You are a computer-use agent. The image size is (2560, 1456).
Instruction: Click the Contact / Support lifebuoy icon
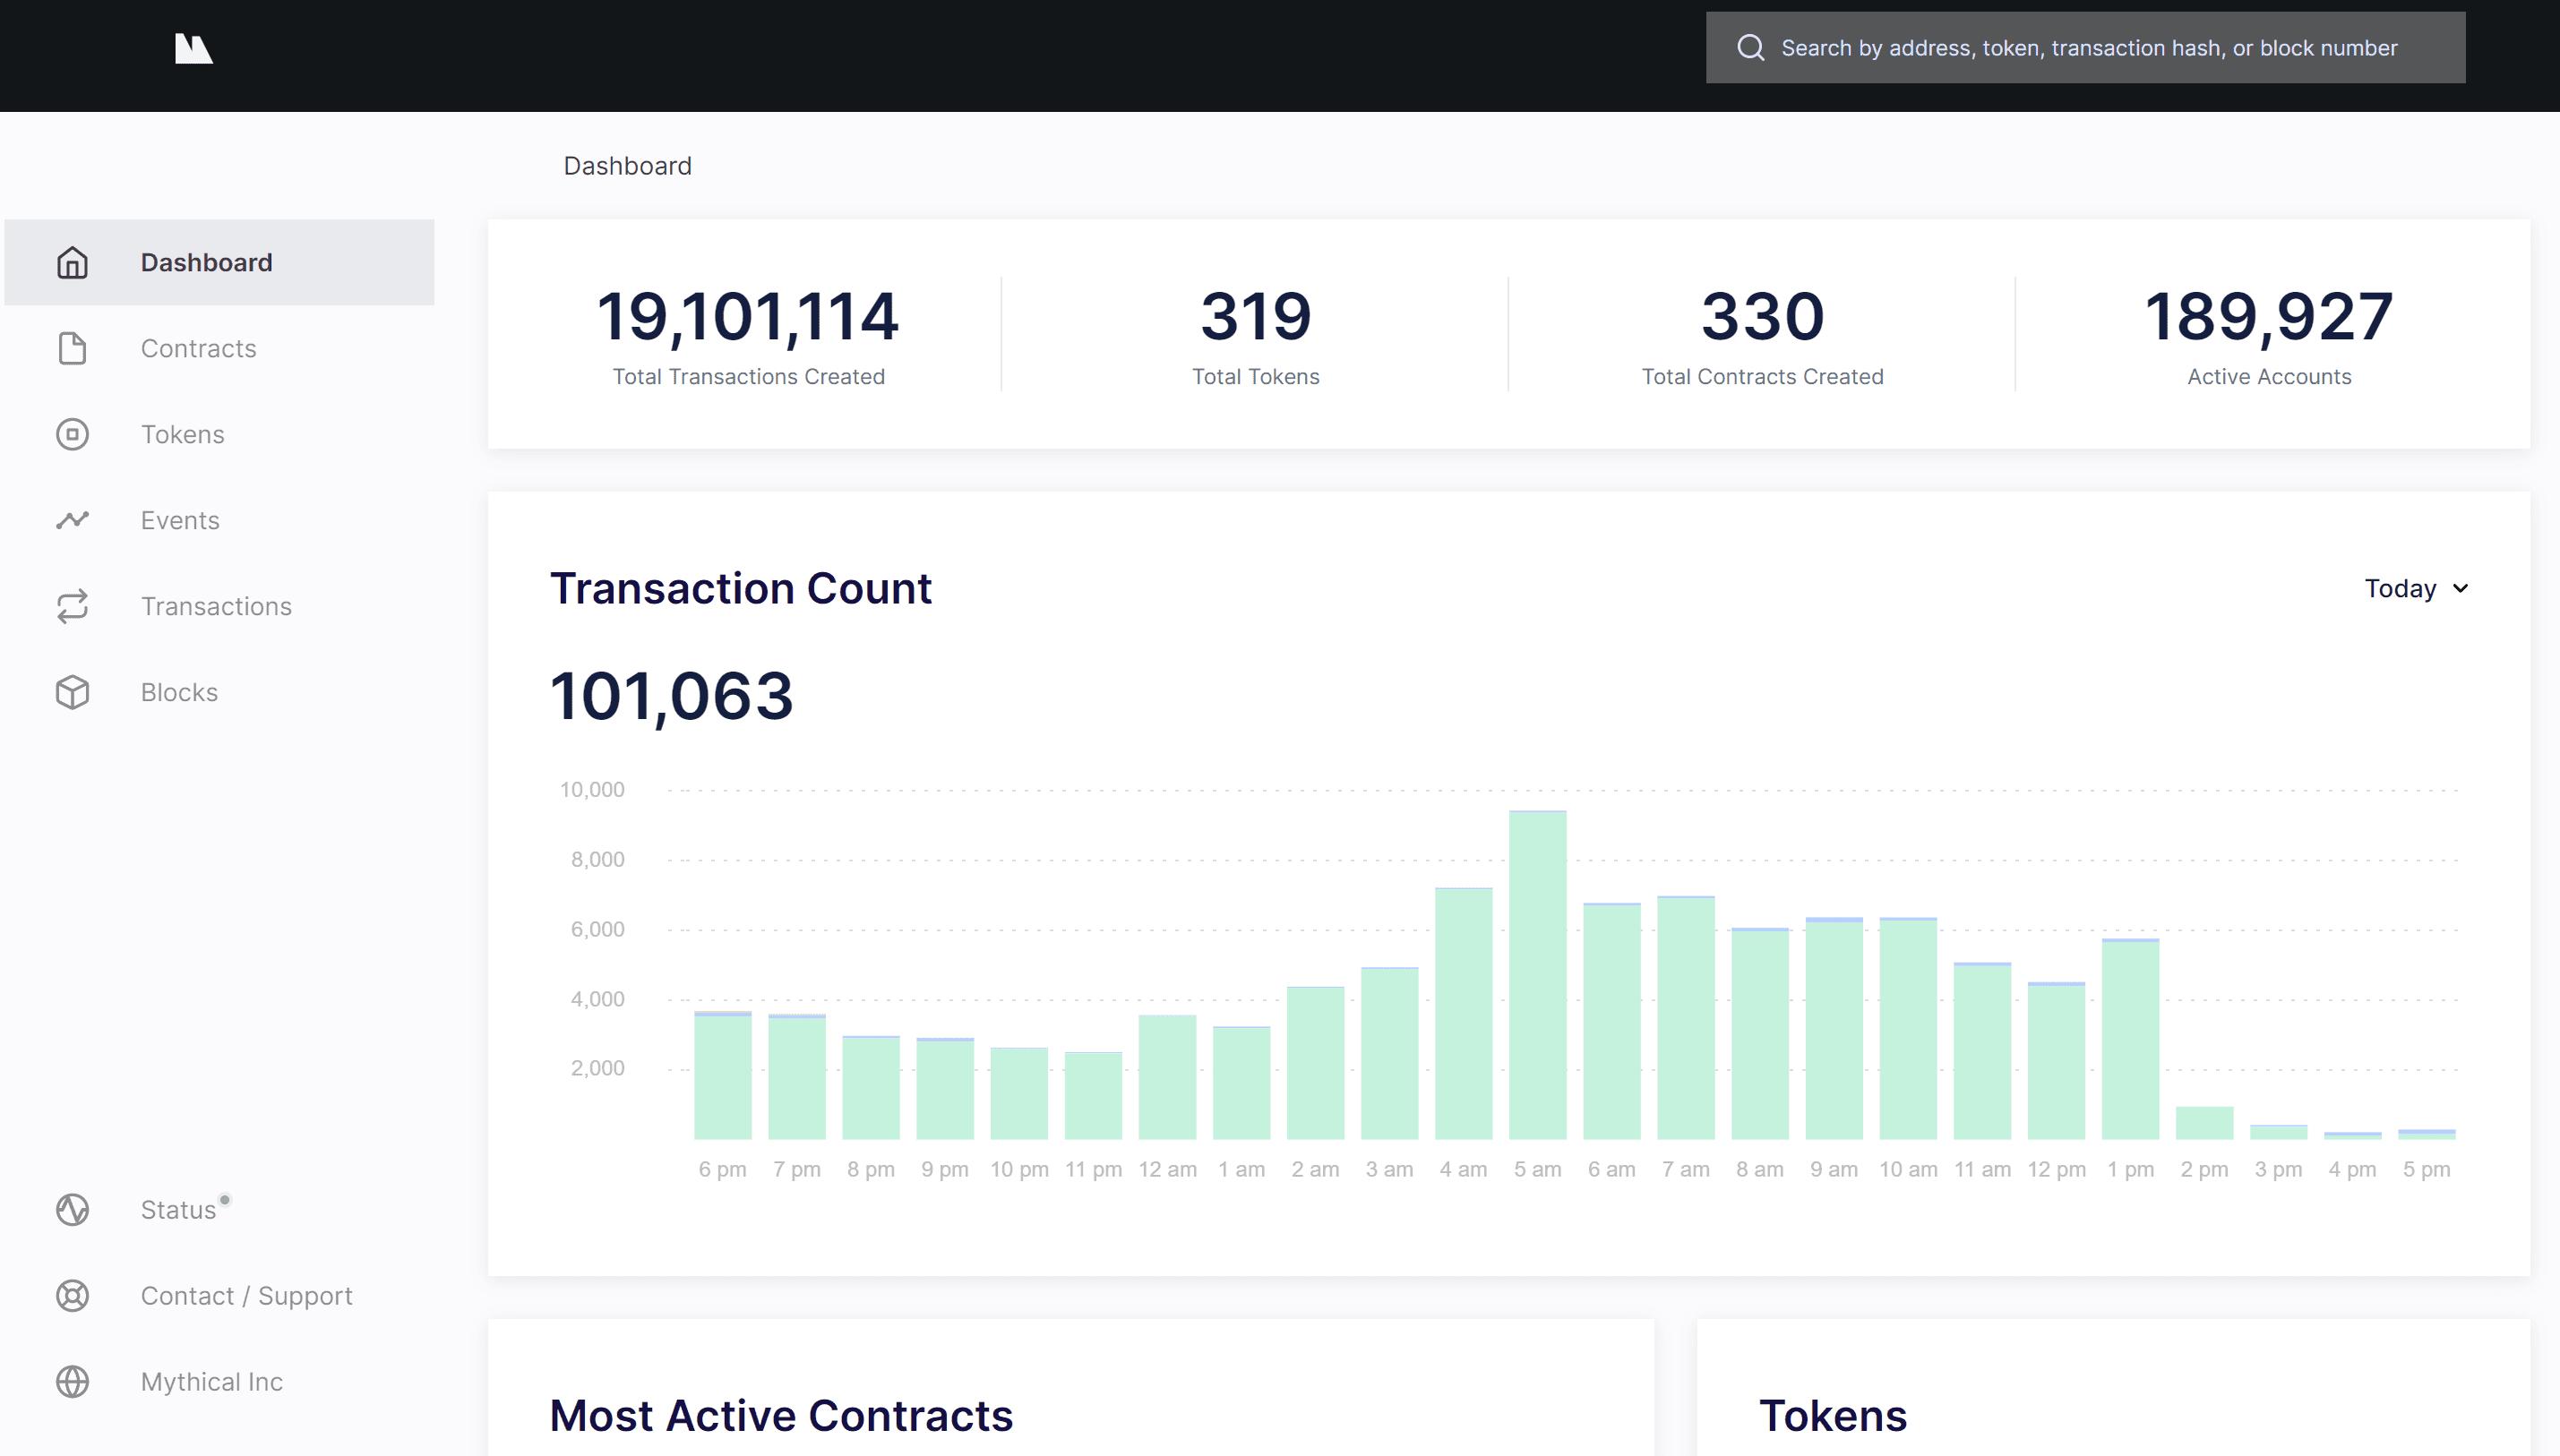pos(72,1296)
